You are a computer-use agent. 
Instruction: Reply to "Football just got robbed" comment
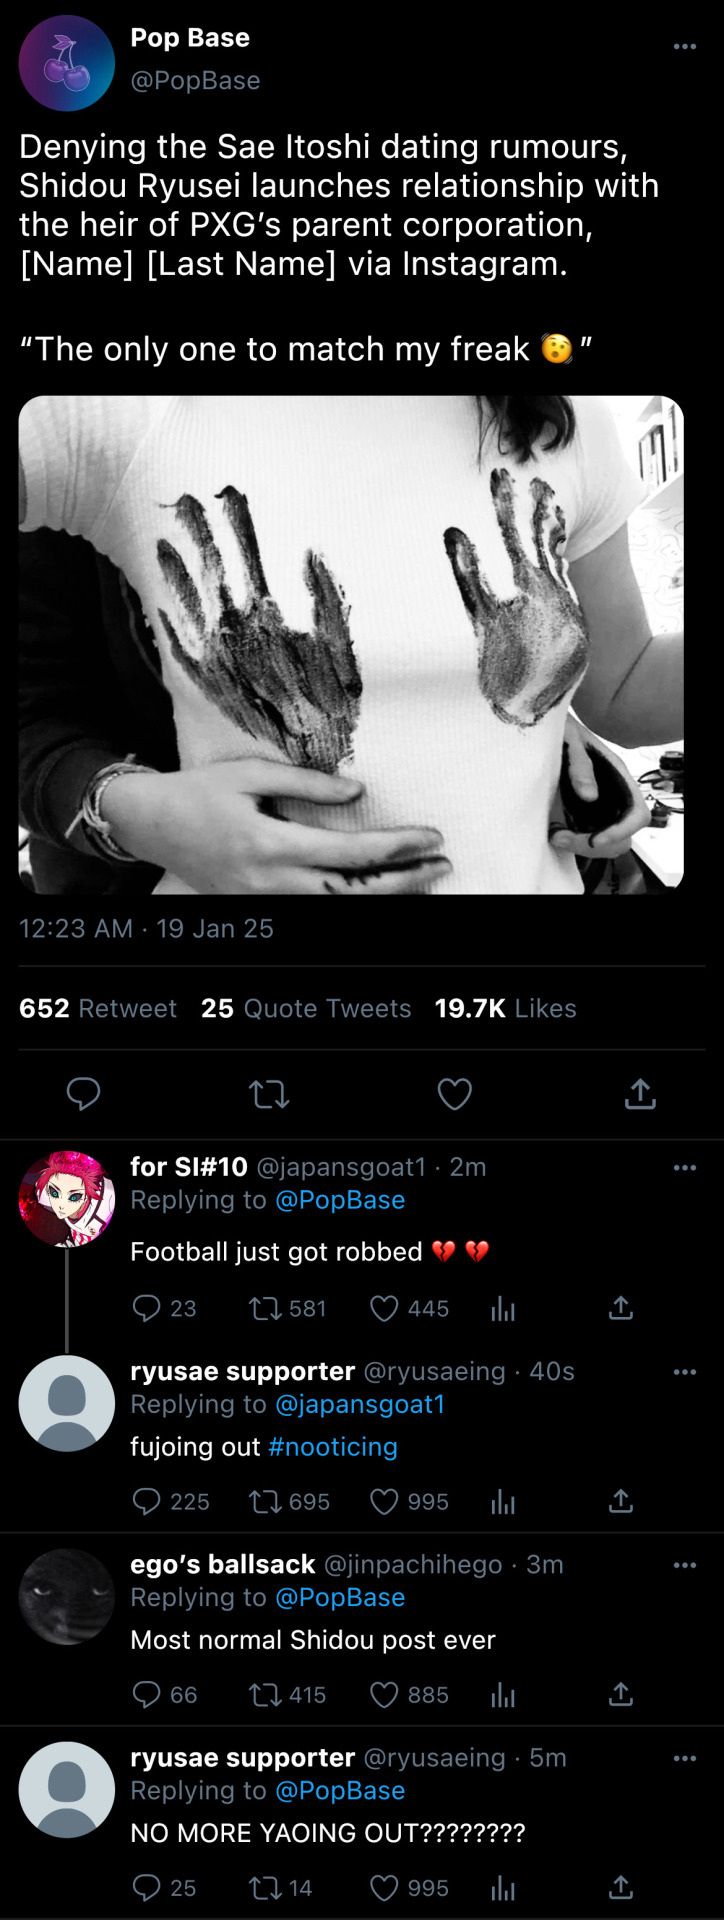(x=147, y=1308)
